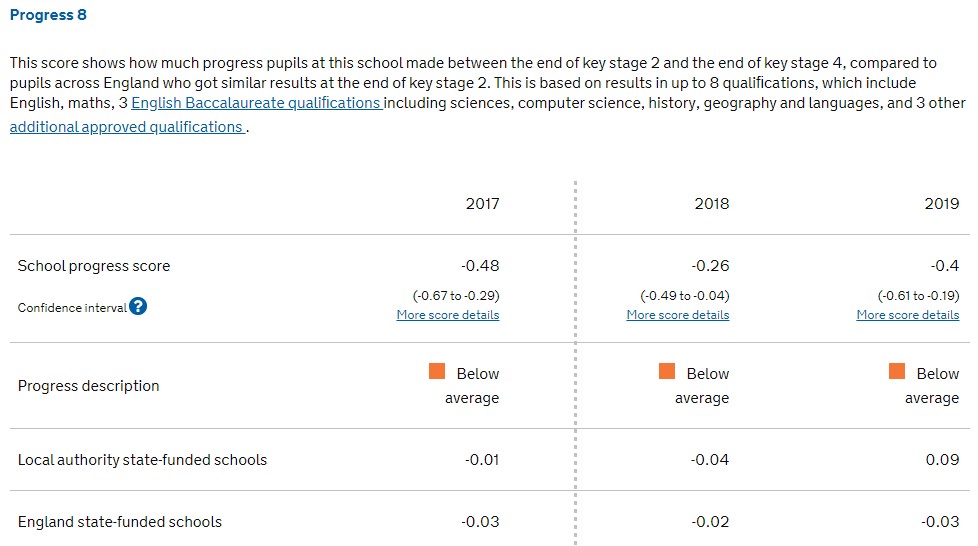Click the School progress score row label

point(94,266)
